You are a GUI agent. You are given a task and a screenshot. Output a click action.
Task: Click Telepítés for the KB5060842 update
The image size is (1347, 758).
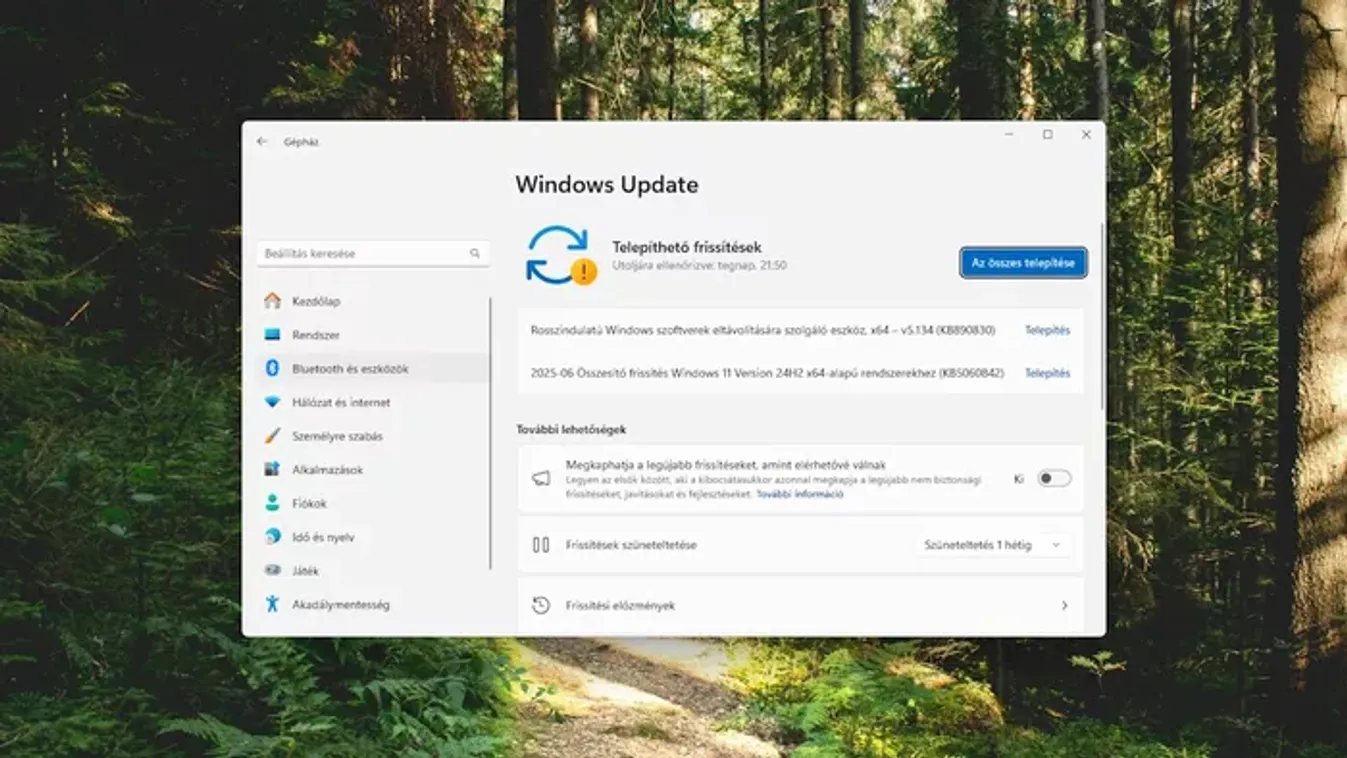pyautogui.click(x=1047, y=373)
